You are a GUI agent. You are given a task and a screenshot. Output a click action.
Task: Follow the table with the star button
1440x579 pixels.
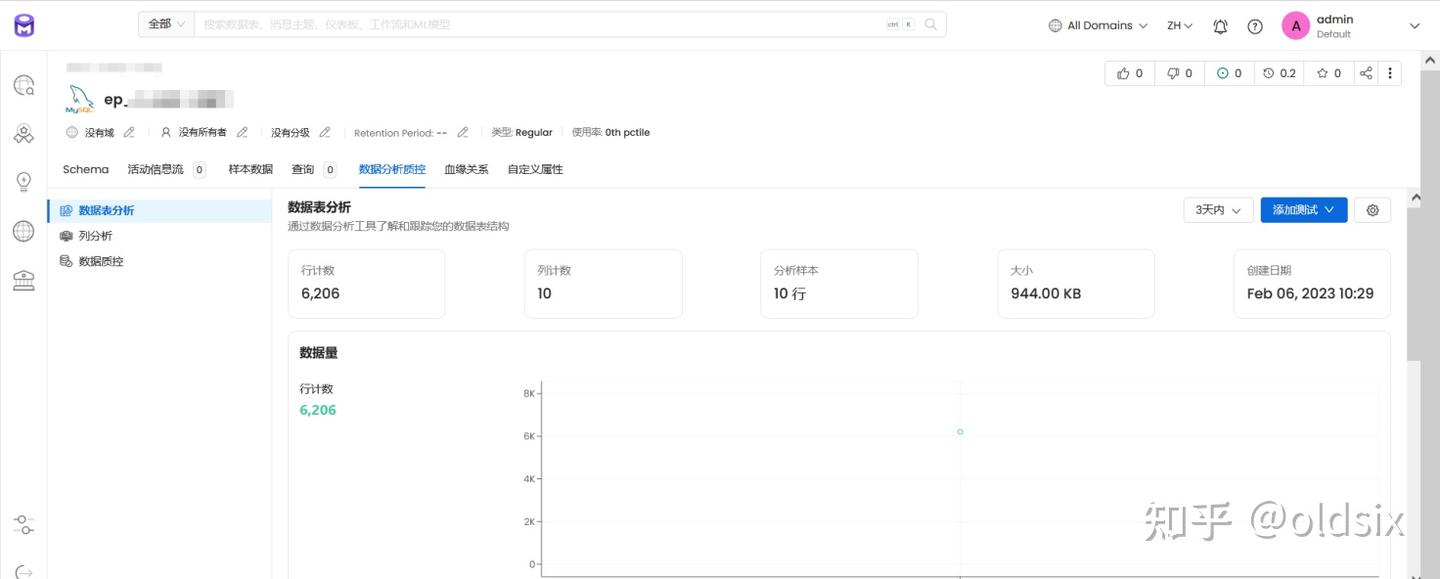(1329, 73)
